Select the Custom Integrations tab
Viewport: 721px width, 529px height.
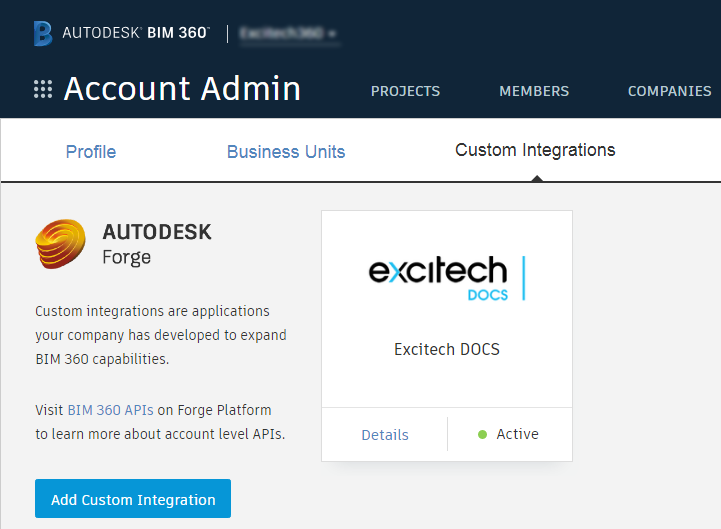point(535,150)
